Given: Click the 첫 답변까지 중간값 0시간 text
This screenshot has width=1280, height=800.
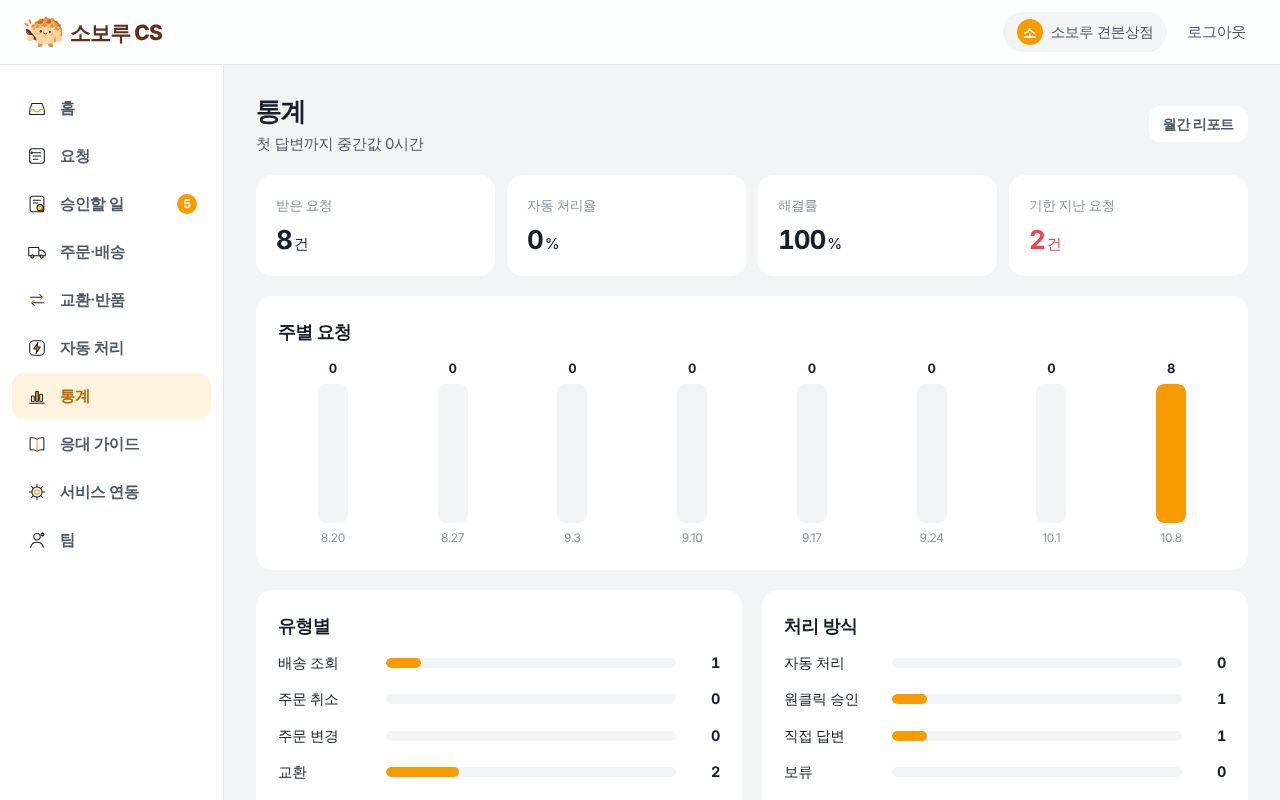Looking at the screenshot, I should click(x=340, y=144).
